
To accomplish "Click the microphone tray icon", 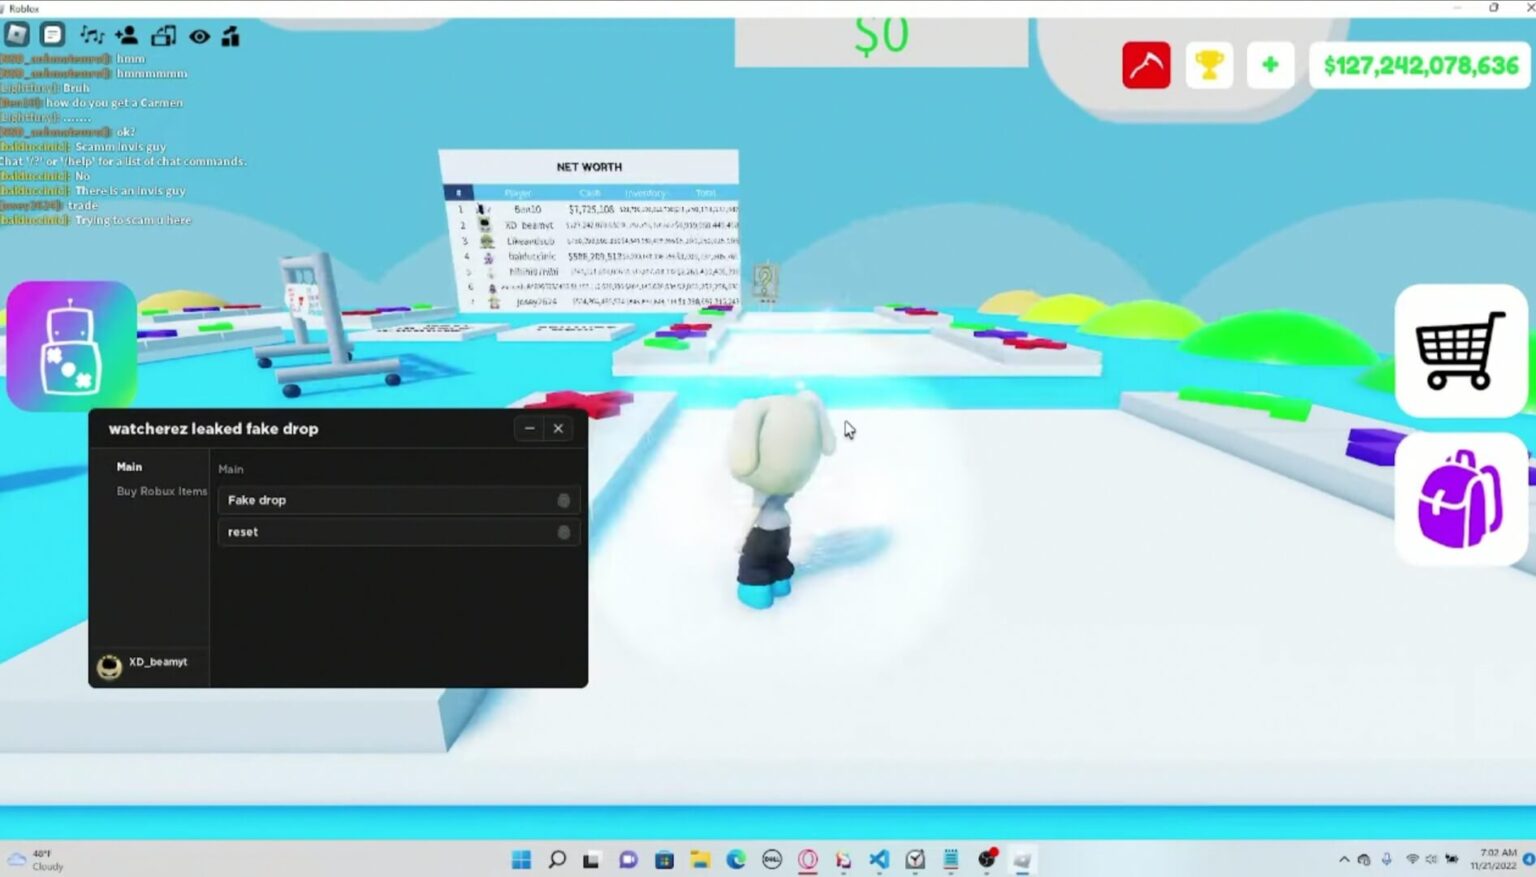I will click(x=1387, y=859).
